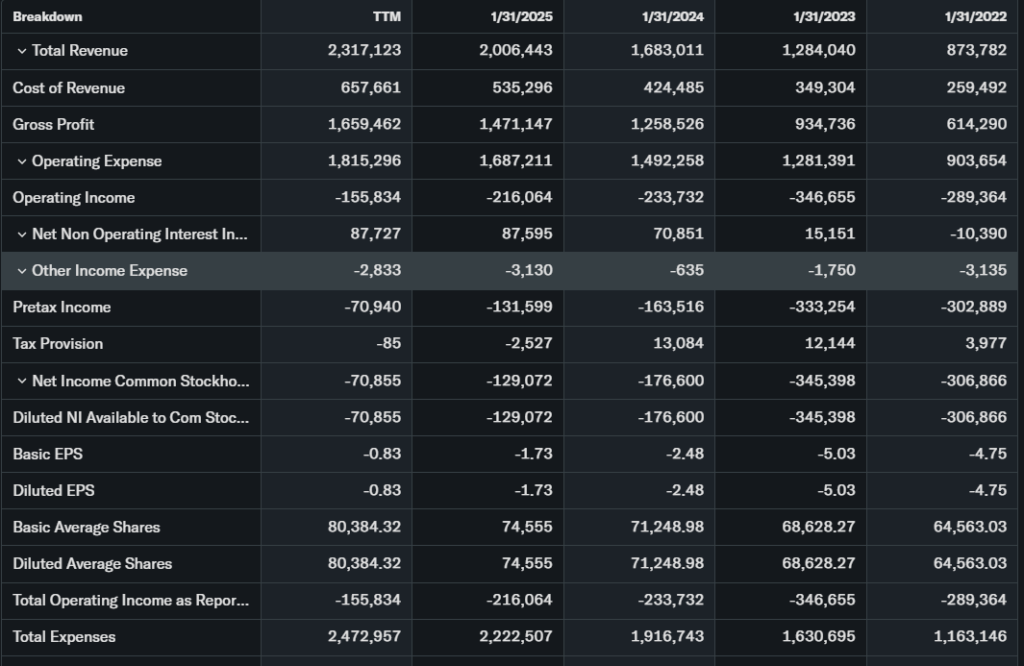Click the 1/31/2023 column header

point(824,17)
